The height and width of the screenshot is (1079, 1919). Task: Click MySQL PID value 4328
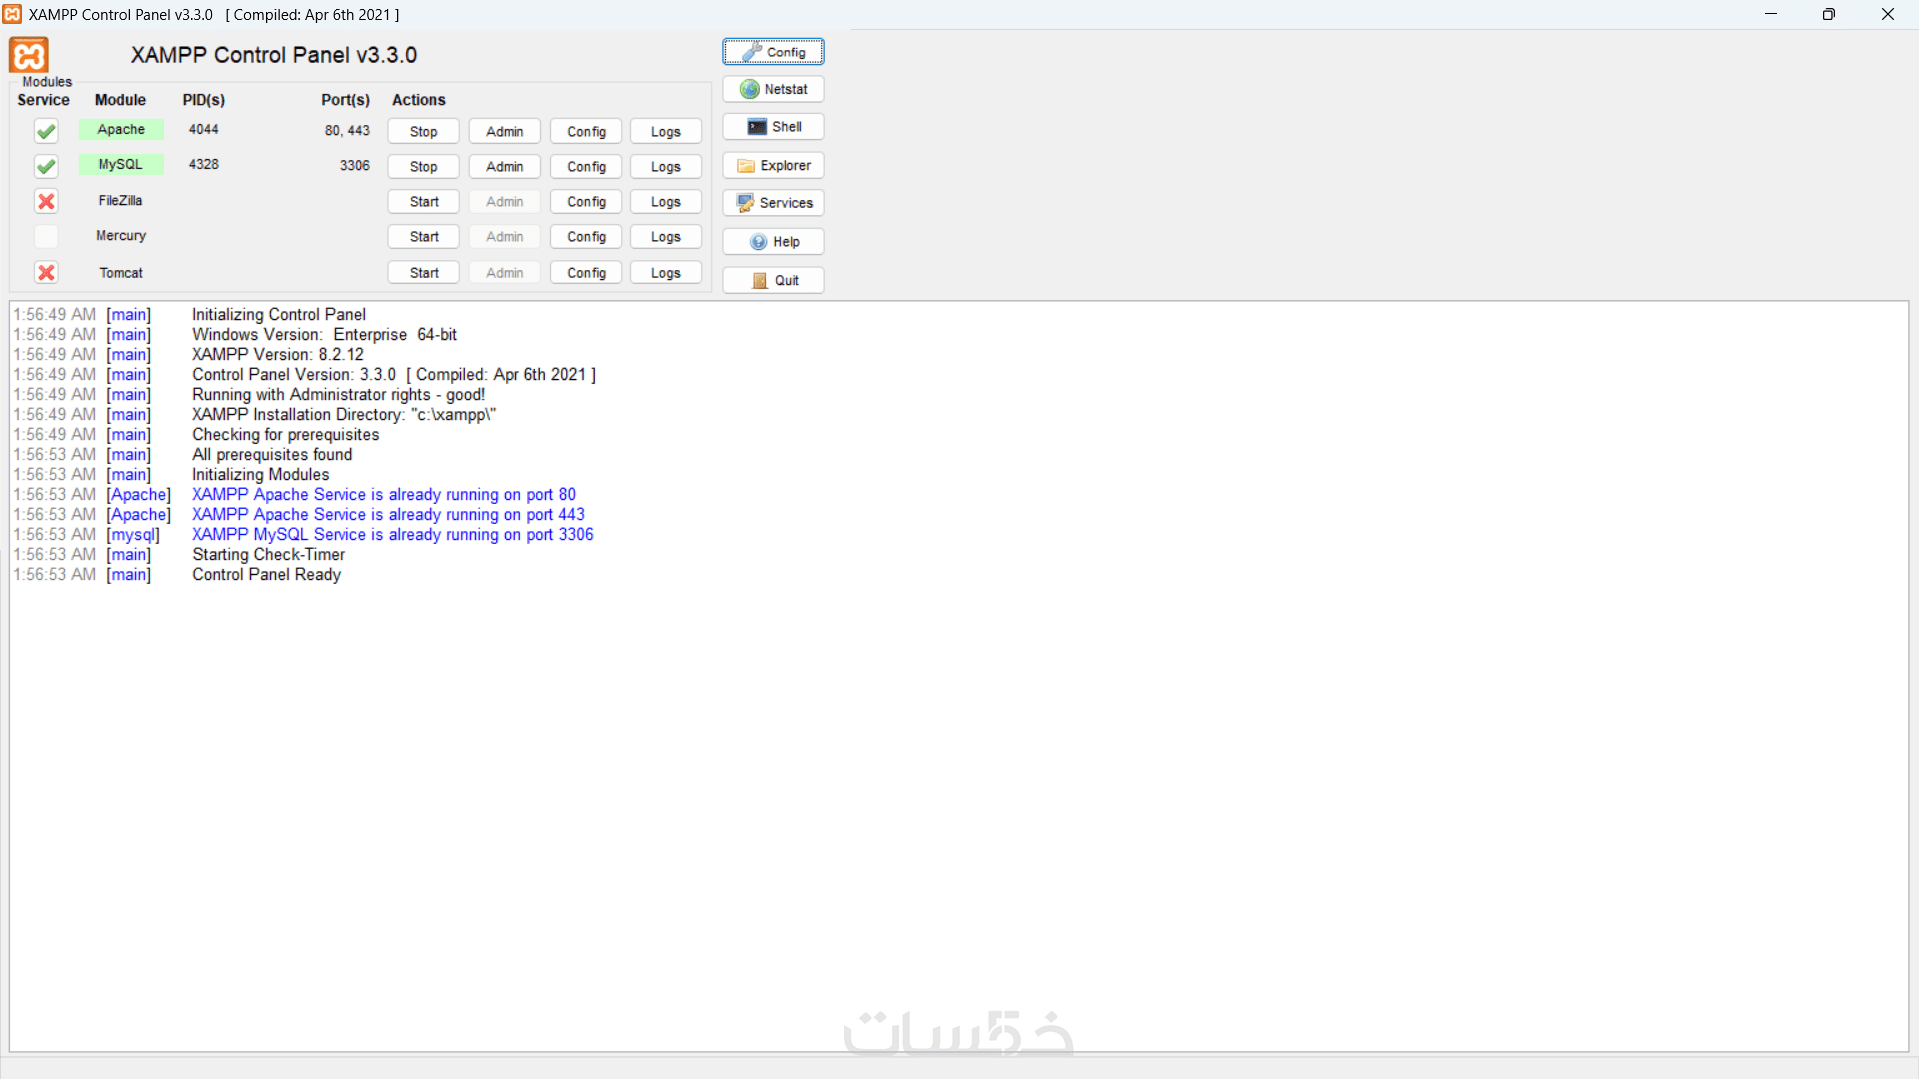point(204,164)
